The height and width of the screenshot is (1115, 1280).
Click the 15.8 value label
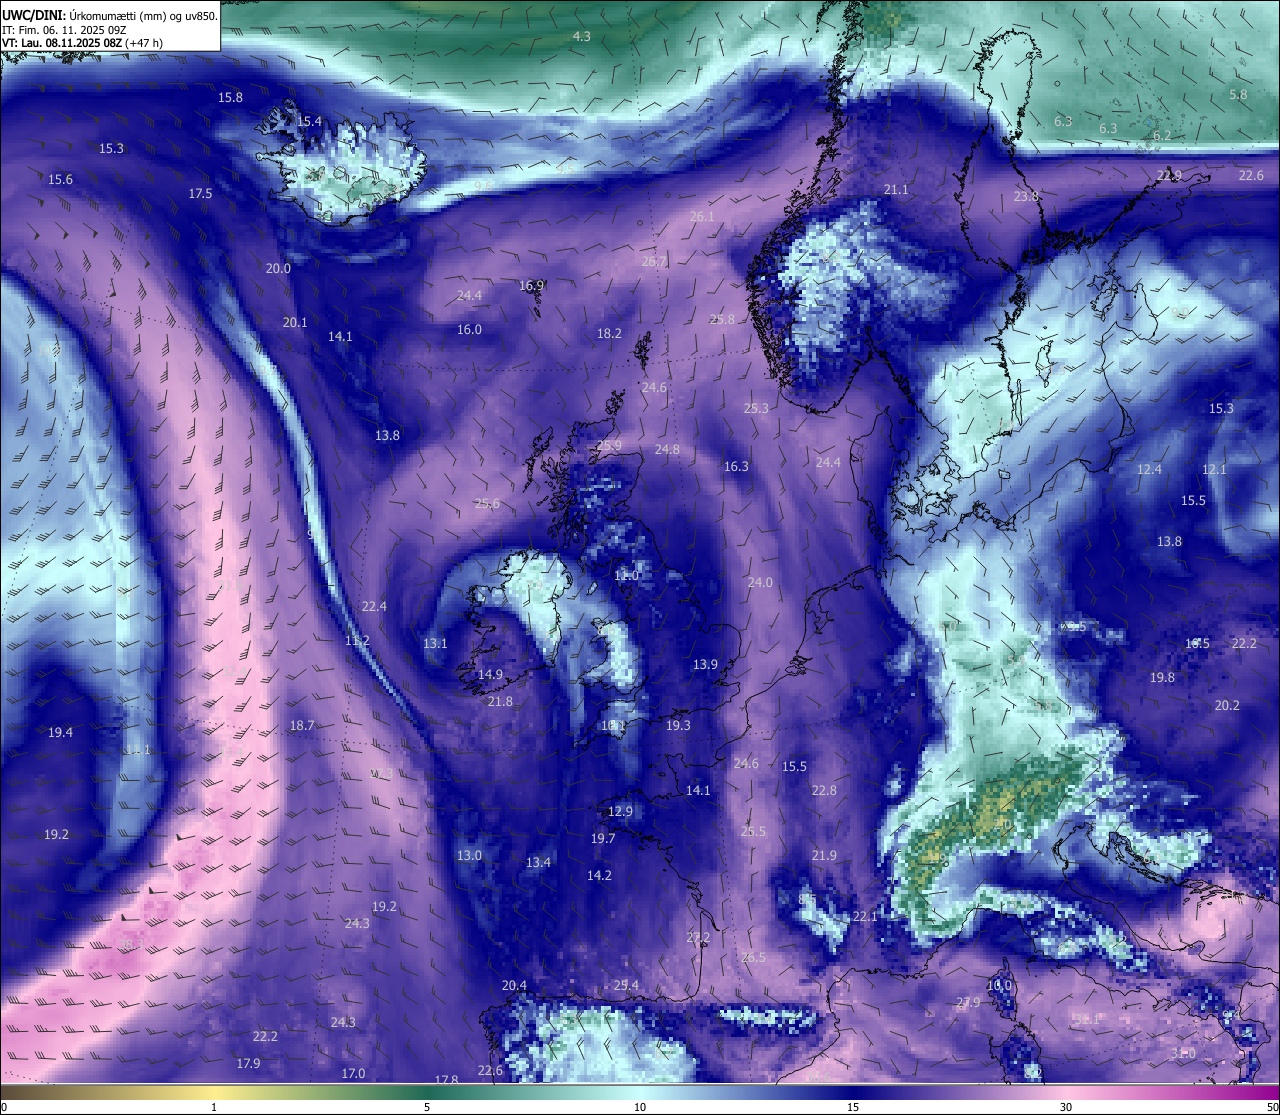coord(230,97)
